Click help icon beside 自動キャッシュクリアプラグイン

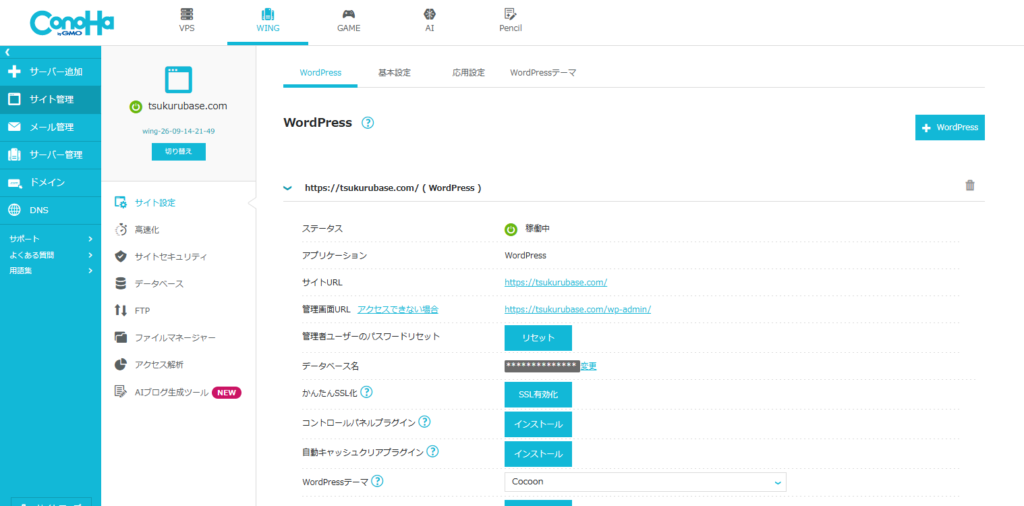coord(432,451)
